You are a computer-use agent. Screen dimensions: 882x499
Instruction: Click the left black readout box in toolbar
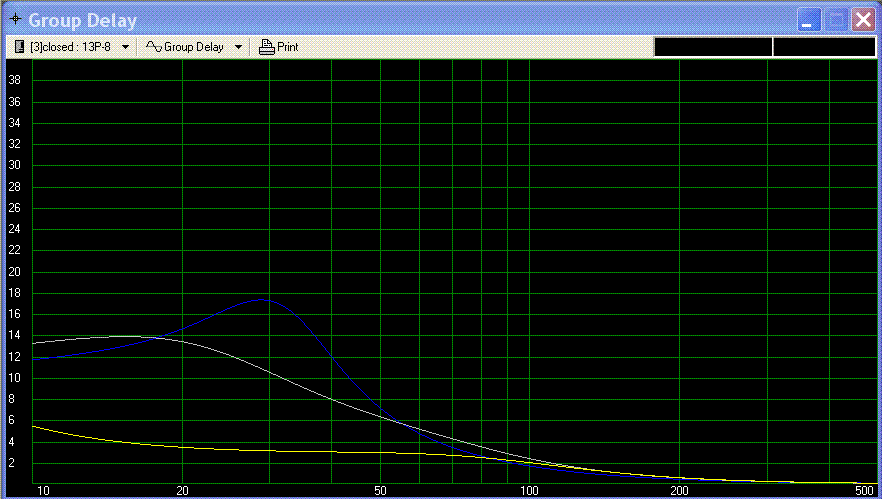(x=713, y=47)
